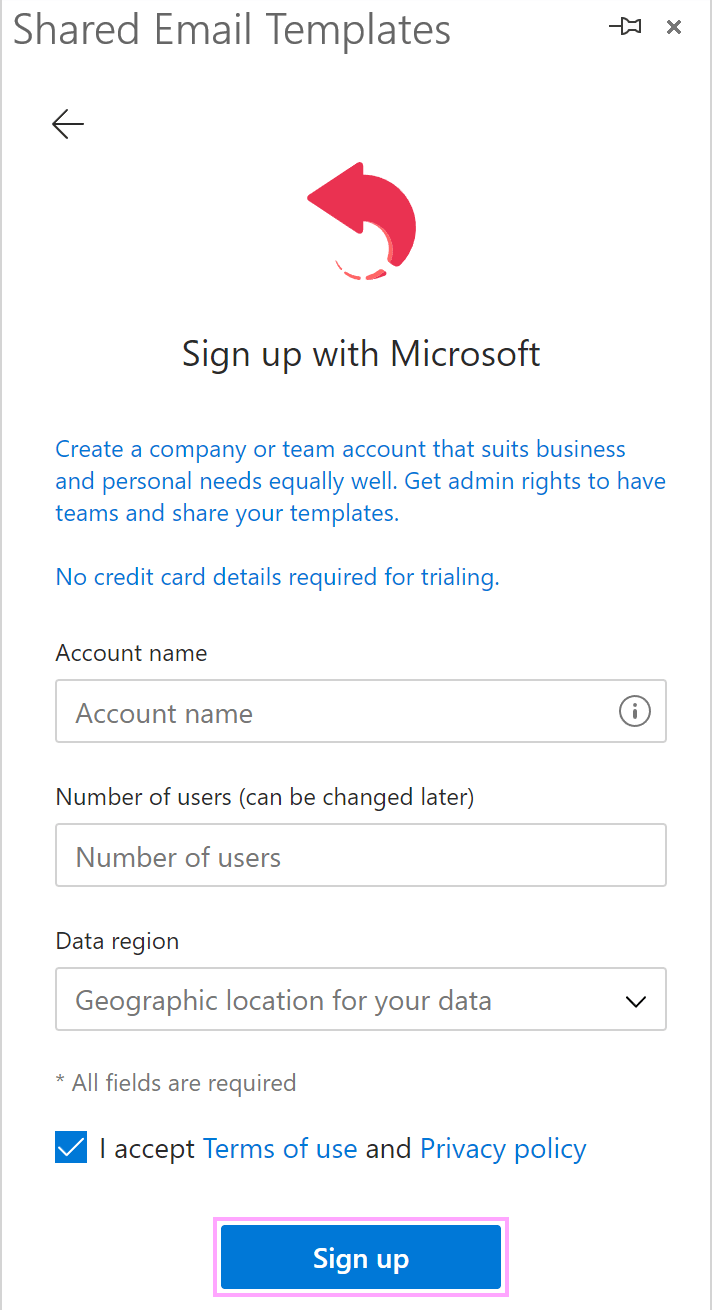This screenshot has height=1310, width=712.
Task: Click the Sign up with Microsoft heading
Action: [360, 353]
